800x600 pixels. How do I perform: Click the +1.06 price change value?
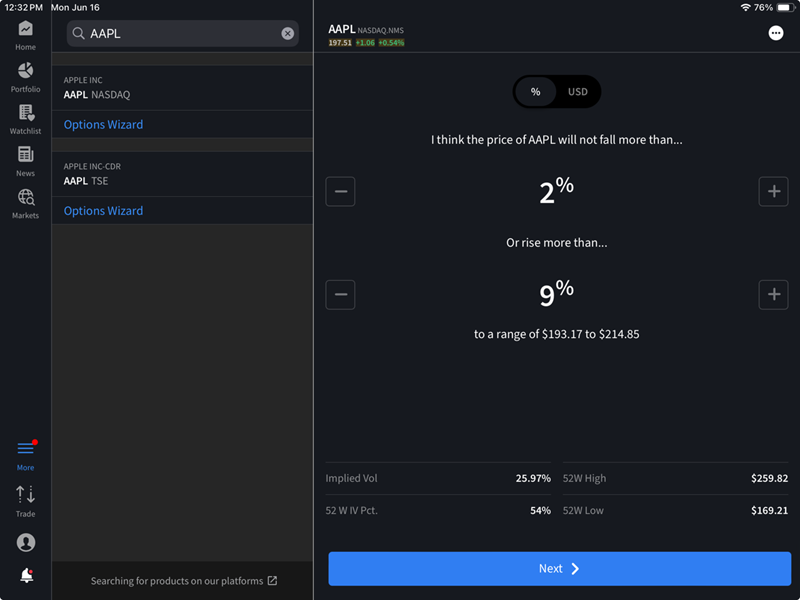(x=365, y=43)
